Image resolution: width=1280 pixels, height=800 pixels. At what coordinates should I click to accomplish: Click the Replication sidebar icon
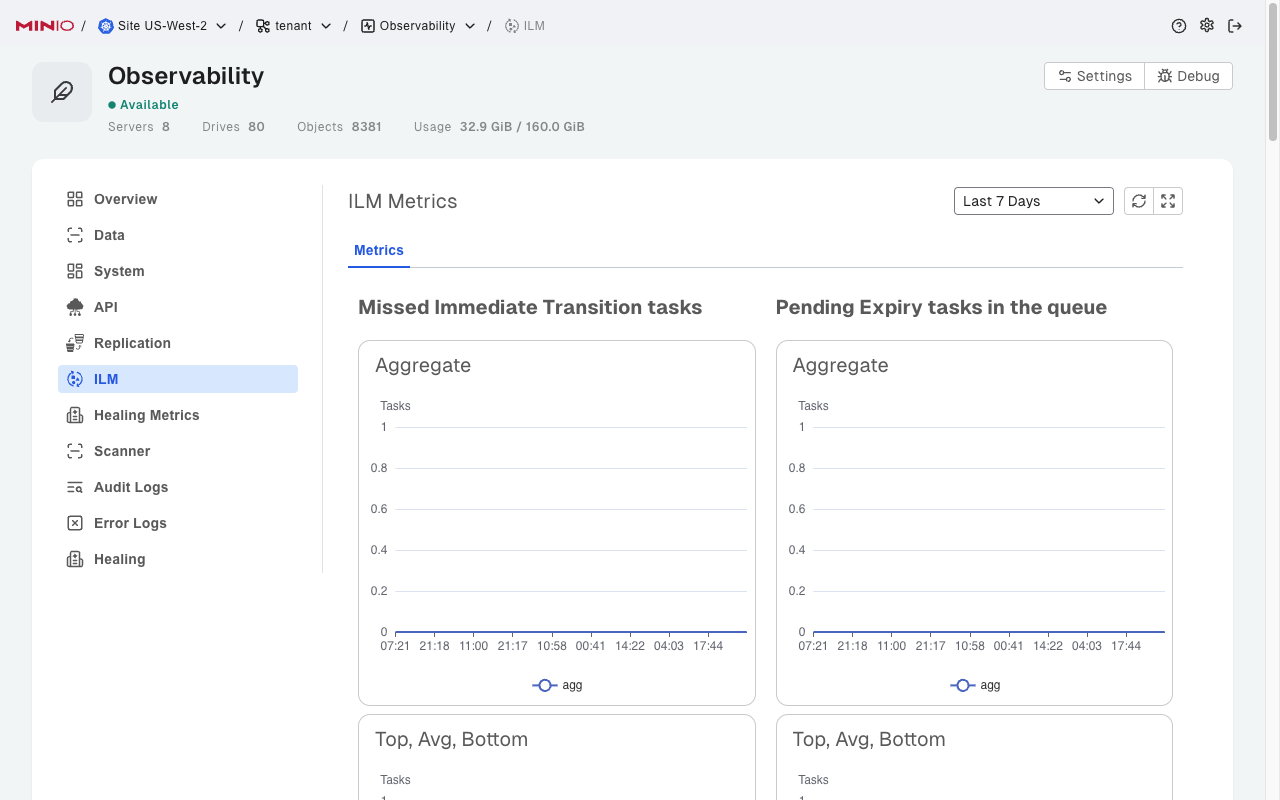[75, 343]
